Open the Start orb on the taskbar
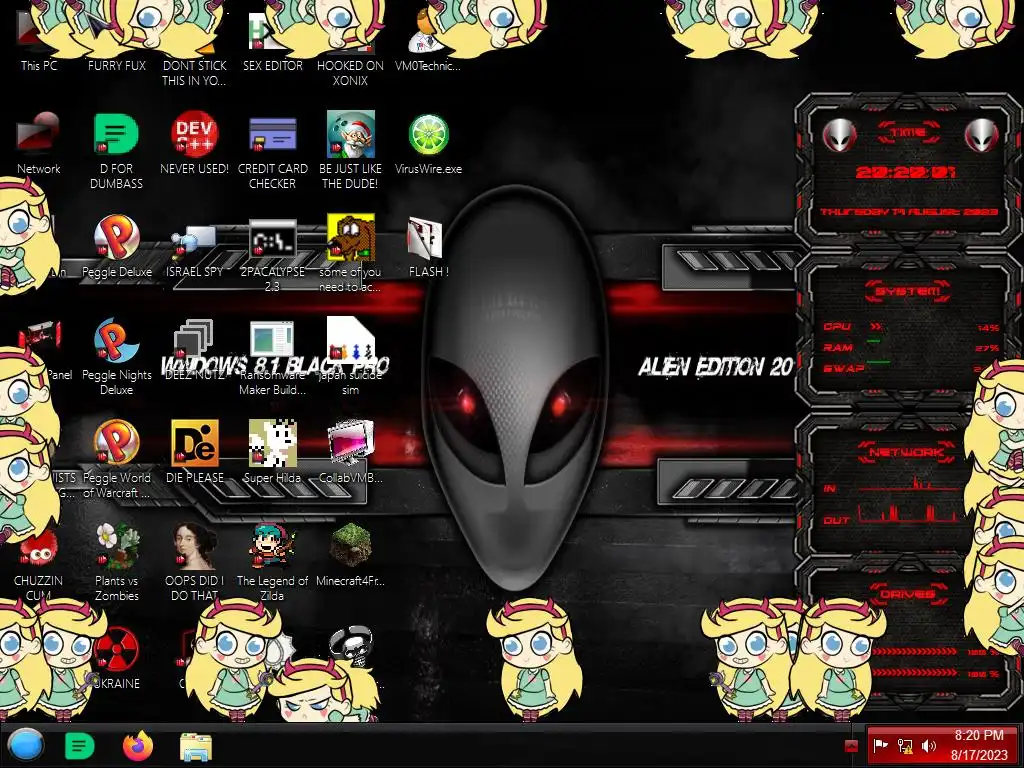 click(x=26, y=745)
